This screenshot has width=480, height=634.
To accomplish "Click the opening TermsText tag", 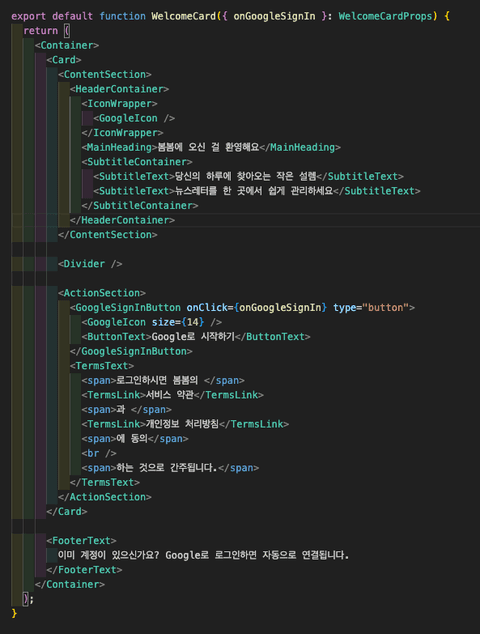I will point(101,366).
